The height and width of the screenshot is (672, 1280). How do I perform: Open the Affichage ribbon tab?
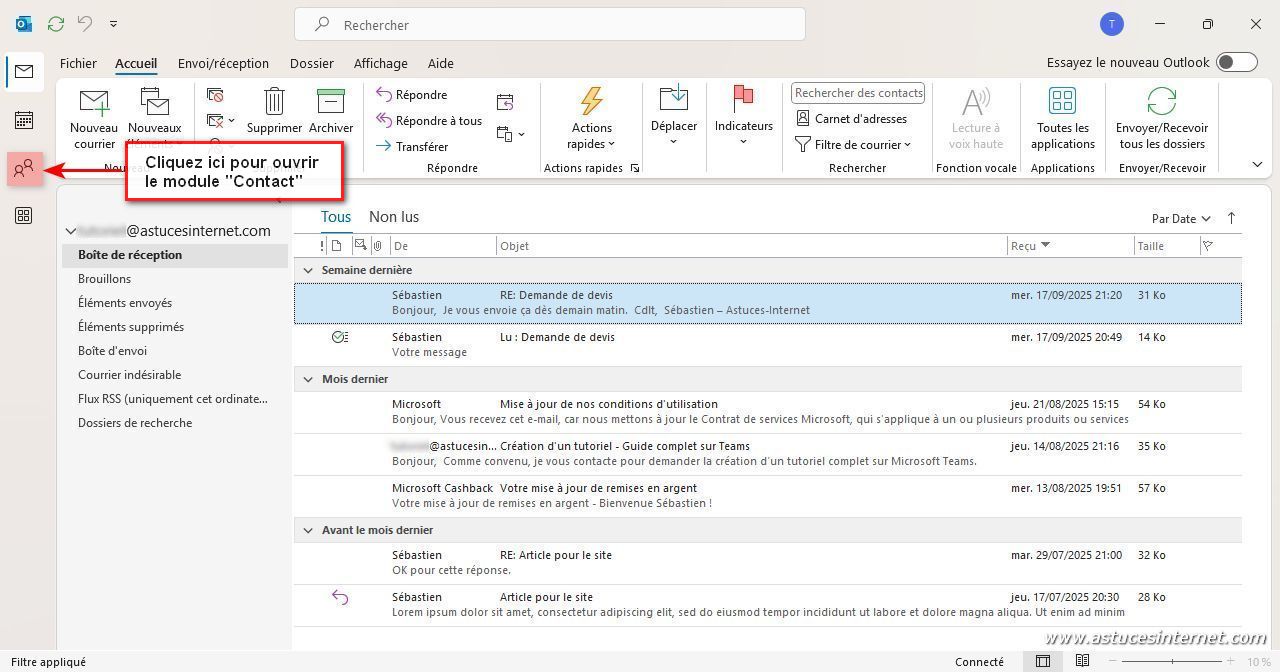coord(380,63)
